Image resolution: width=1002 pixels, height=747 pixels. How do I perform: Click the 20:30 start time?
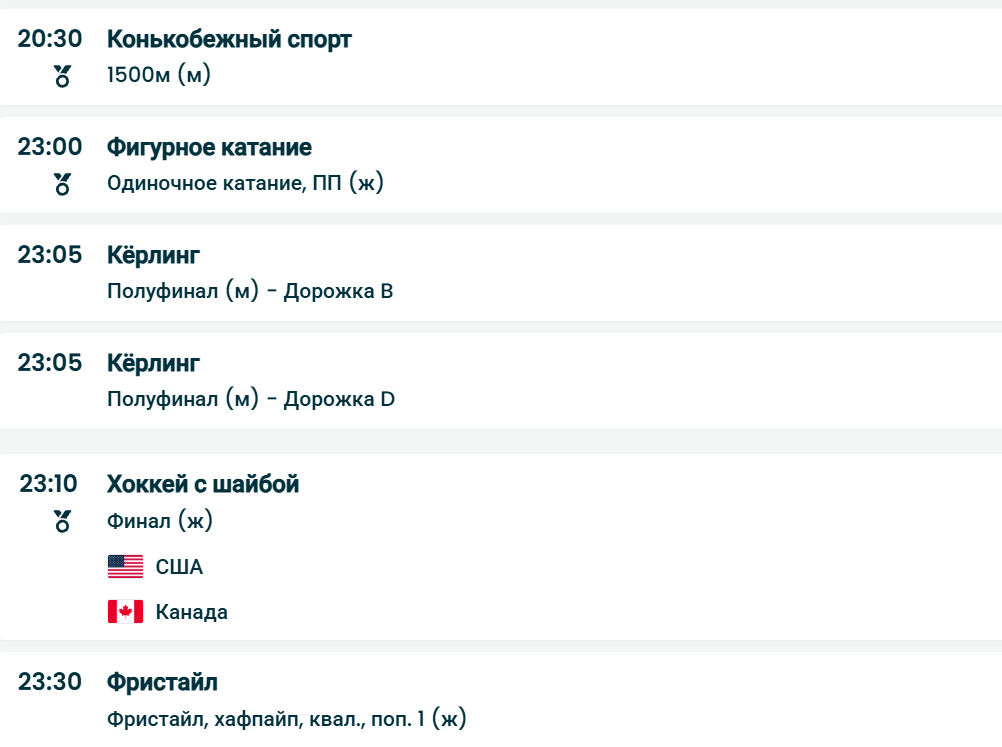(x=50, y=39)
